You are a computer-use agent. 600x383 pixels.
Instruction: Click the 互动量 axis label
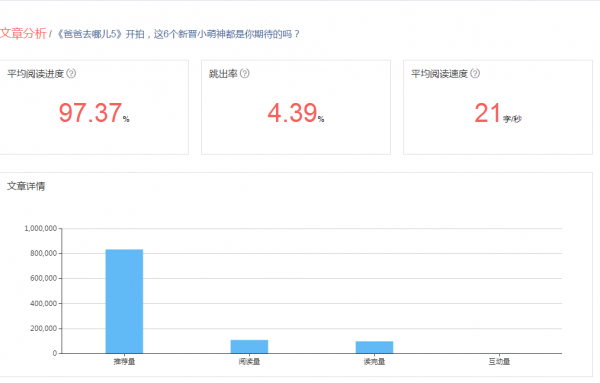click(x=499, y=362)
